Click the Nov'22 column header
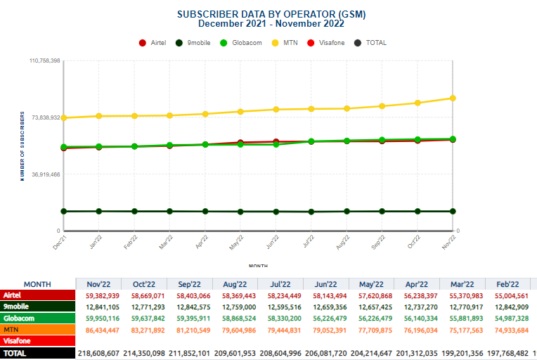This screenshot has height=360, width=537. pos(99,284)
